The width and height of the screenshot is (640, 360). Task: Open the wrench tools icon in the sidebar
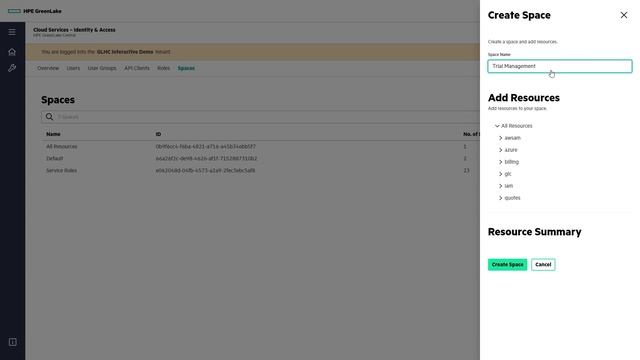[12, 68]
